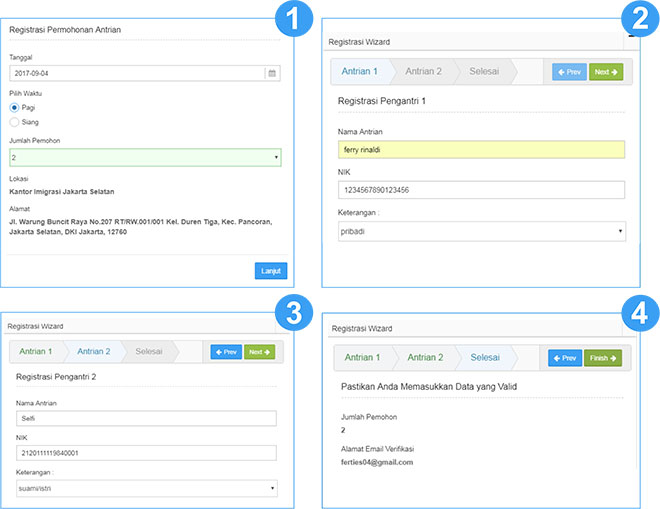This screenshot has height=509, width=660.
Task: Select the Pagi radio button
Action: 14,107
